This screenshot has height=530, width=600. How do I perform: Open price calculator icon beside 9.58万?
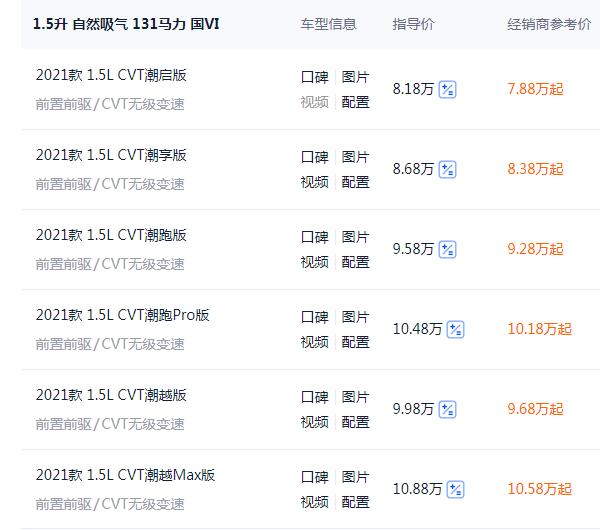pyautogui.click(x=447, y=250)
